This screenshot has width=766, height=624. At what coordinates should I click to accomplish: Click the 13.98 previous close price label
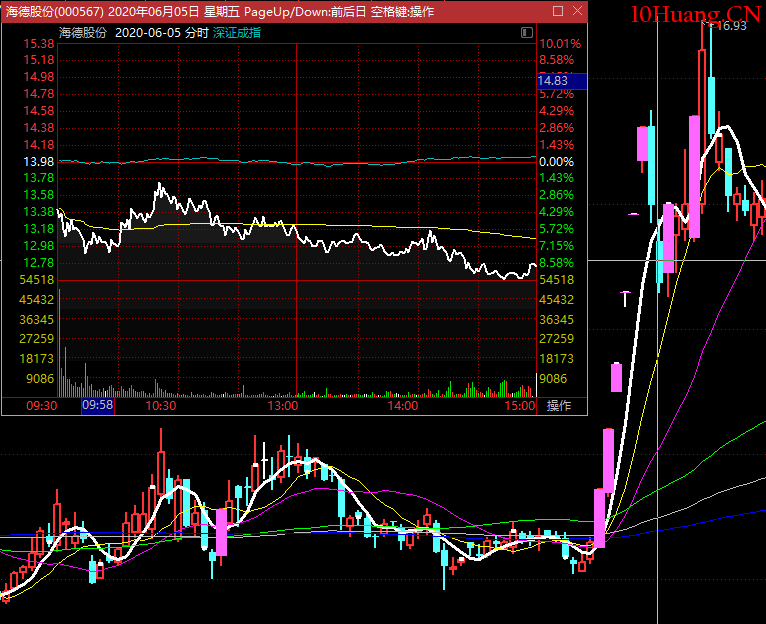40,161
